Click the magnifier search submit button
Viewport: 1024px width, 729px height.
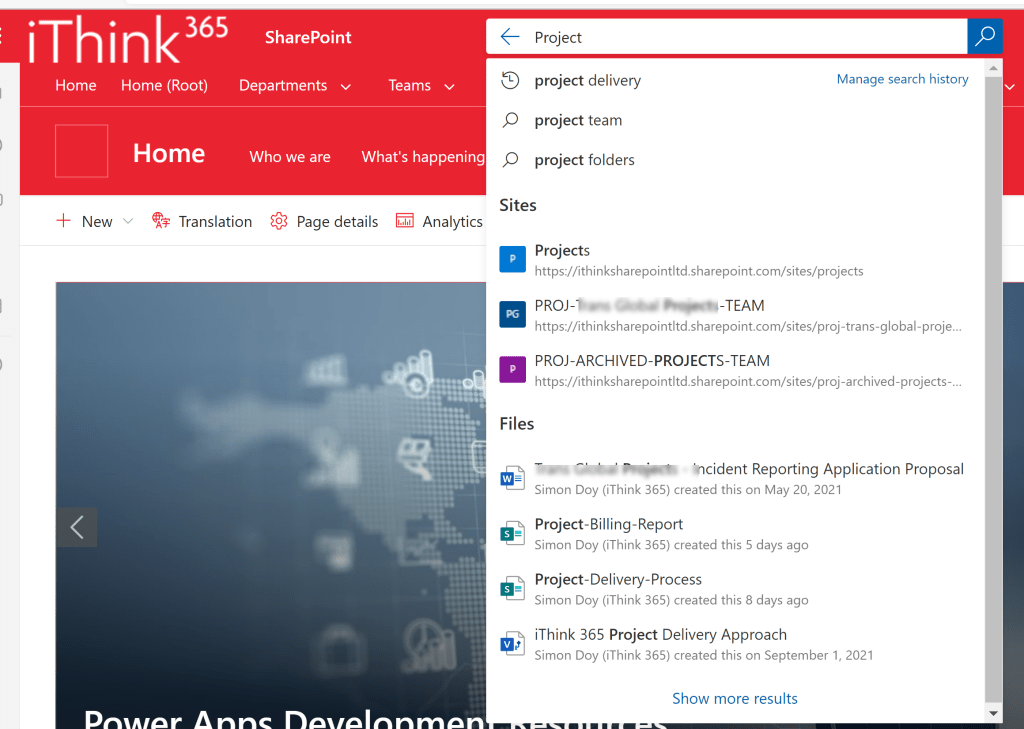click(985, 37)
